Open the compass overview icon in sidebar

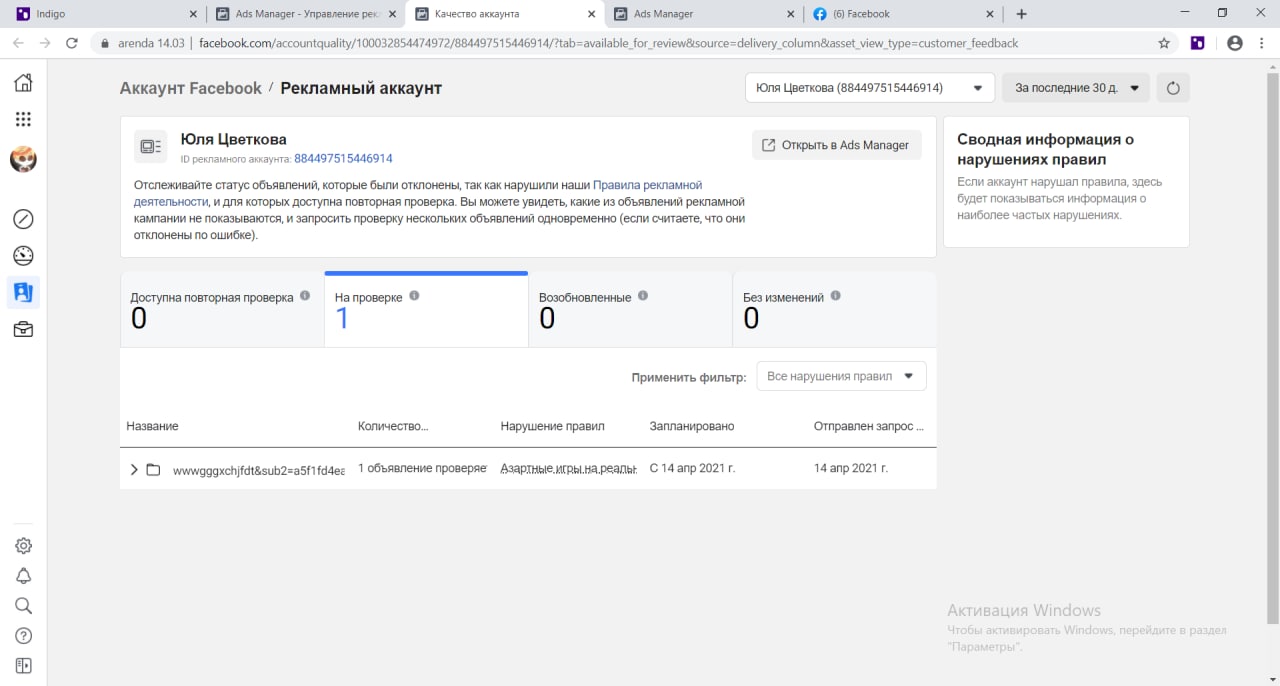point(23,219)
